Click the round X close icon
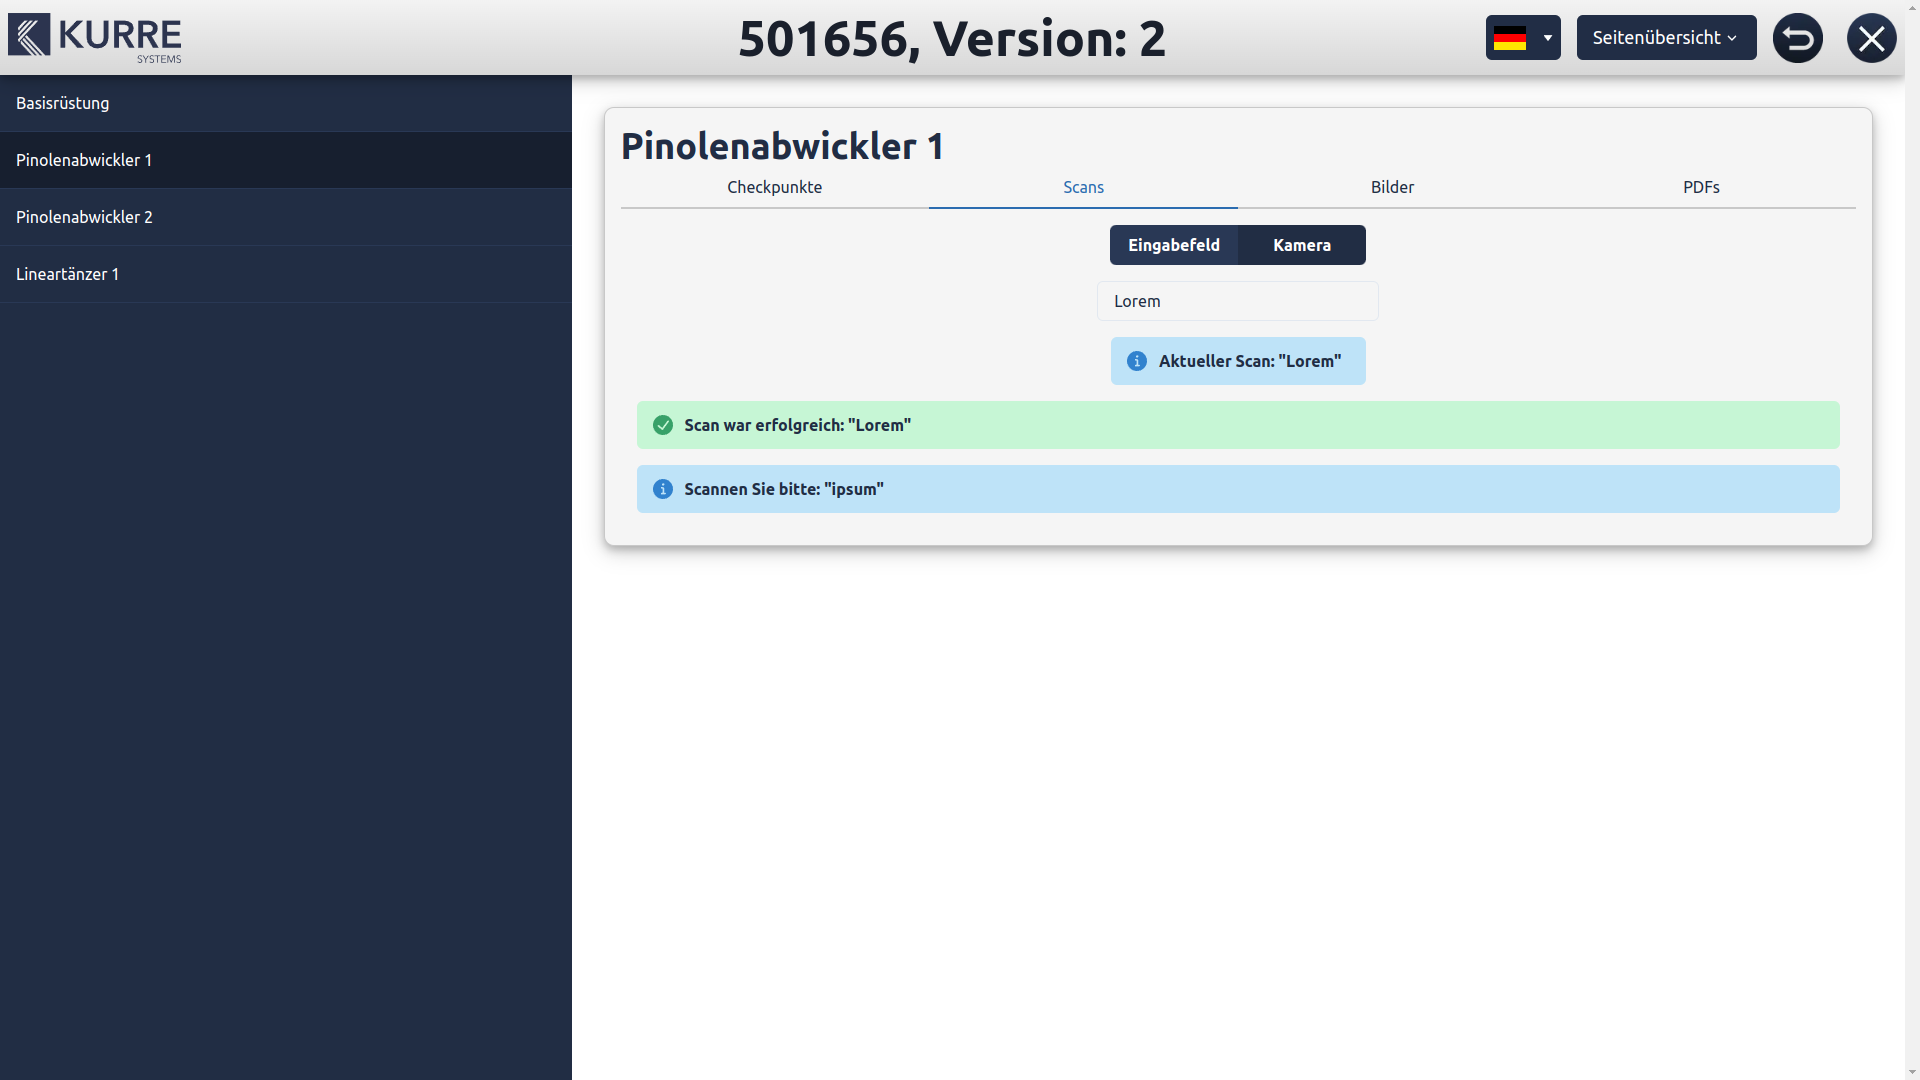 (x=1871, y=38)
